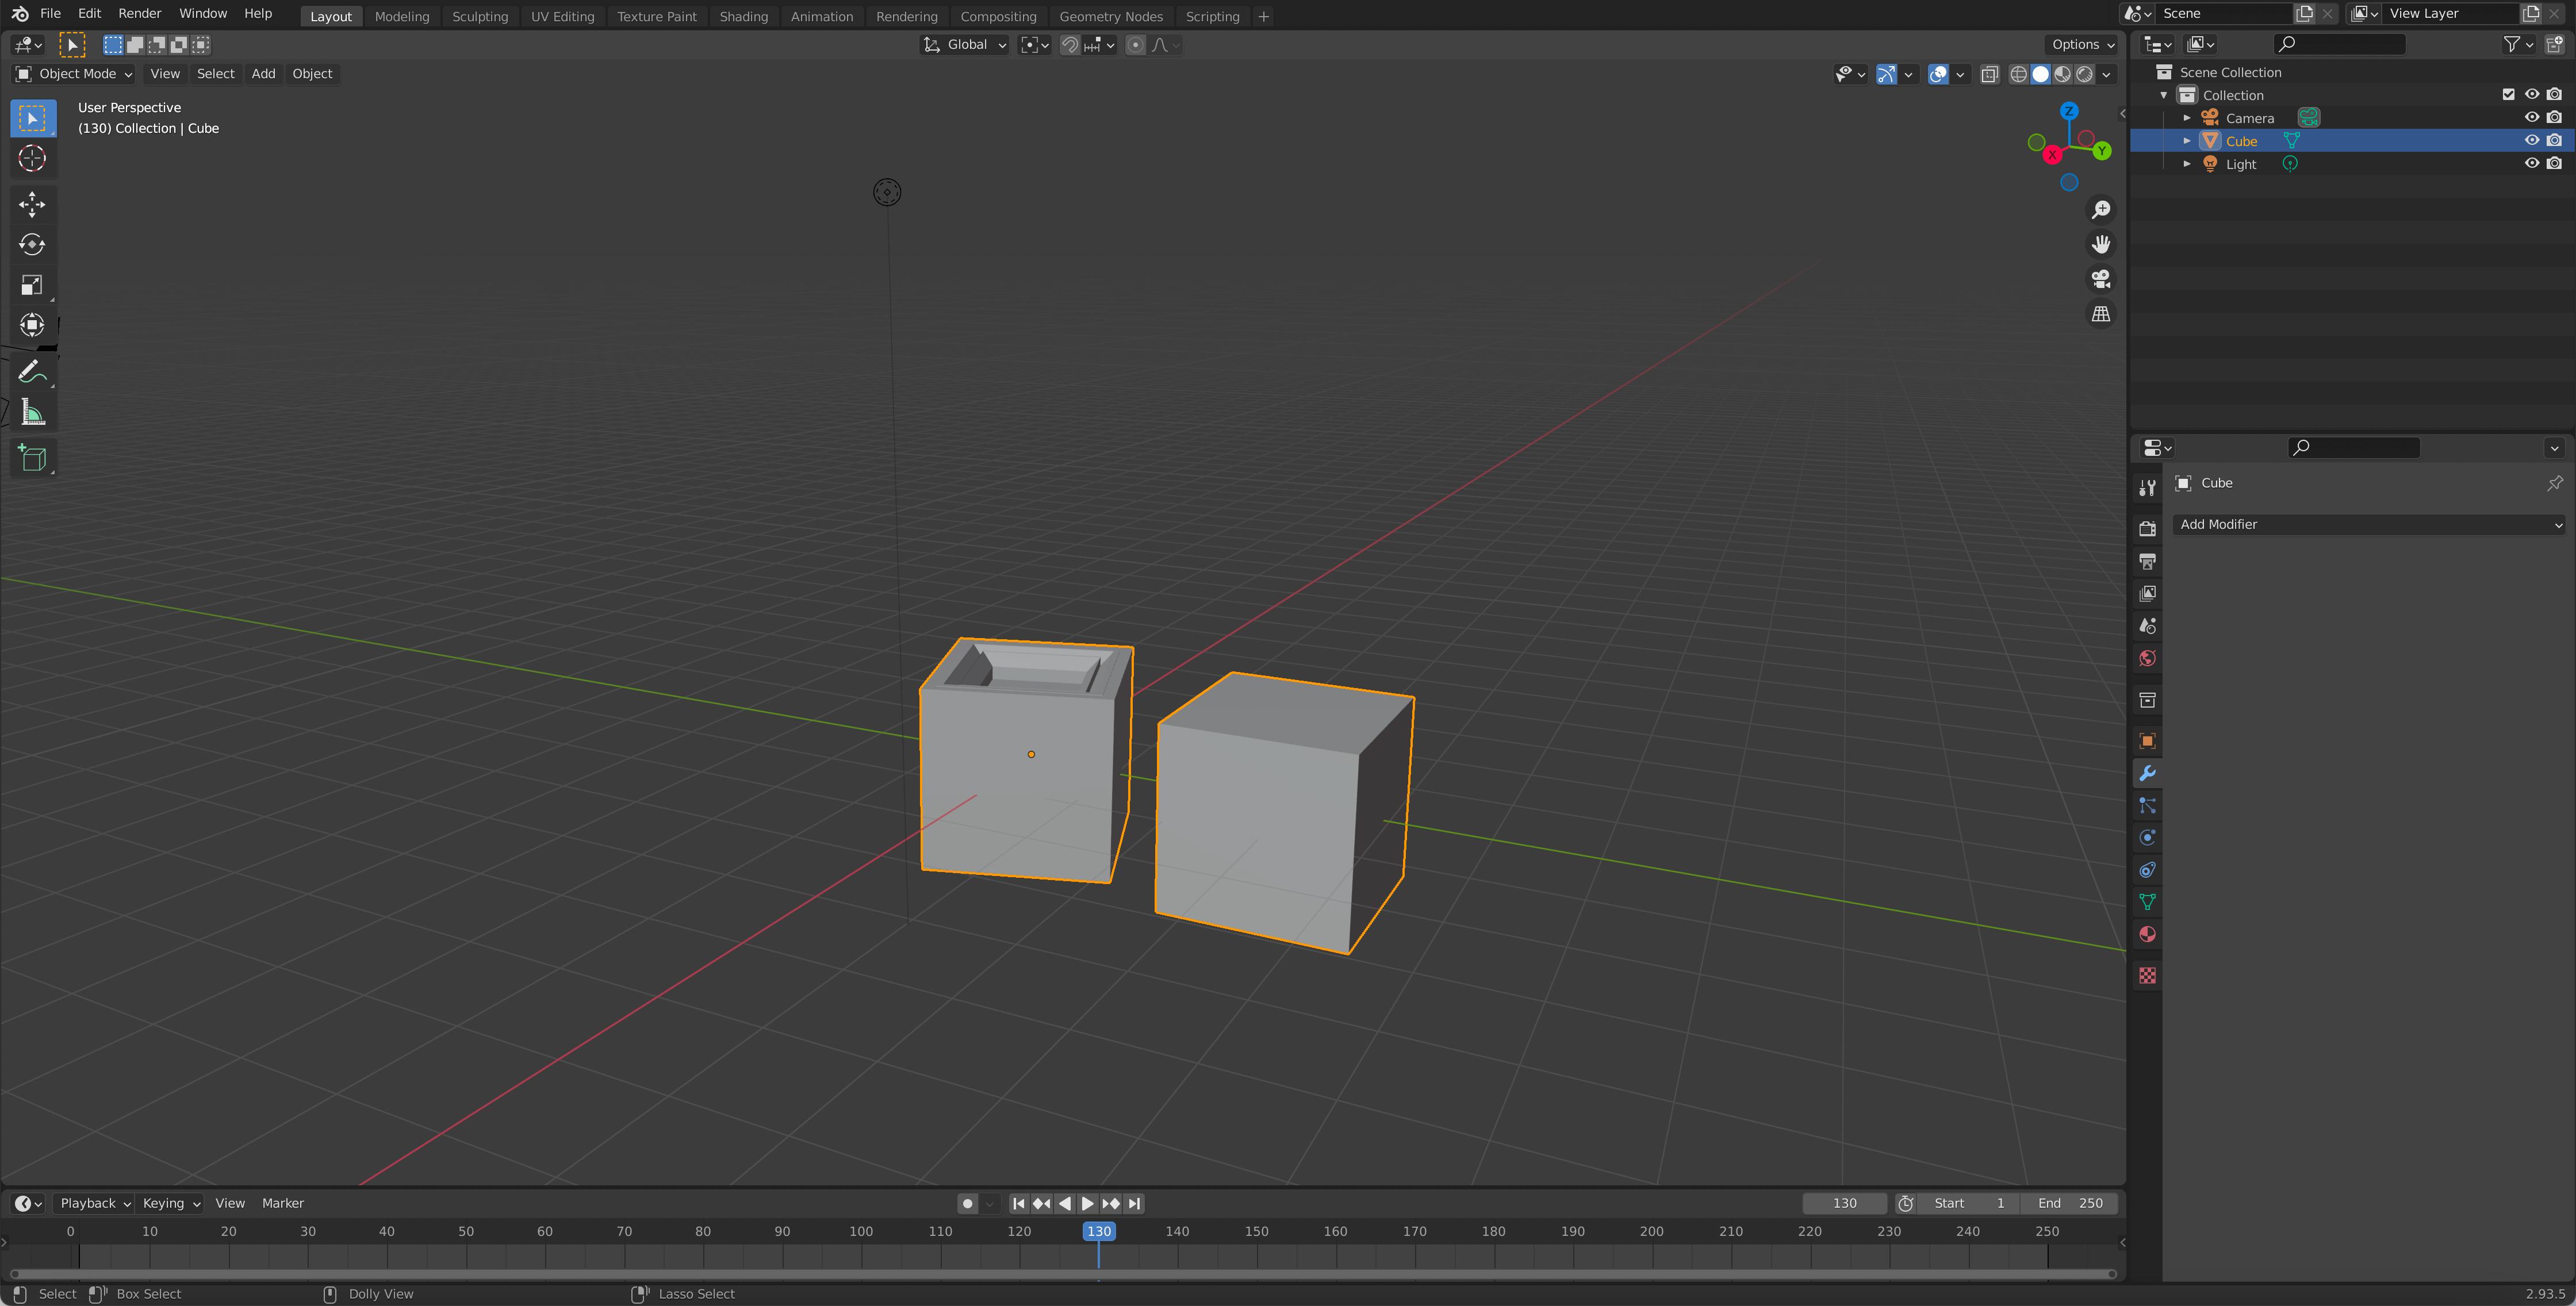This screenshot has height=1306, width=2576.
Task: Open the Modeling workspace tab
Action: pos(401,15)
